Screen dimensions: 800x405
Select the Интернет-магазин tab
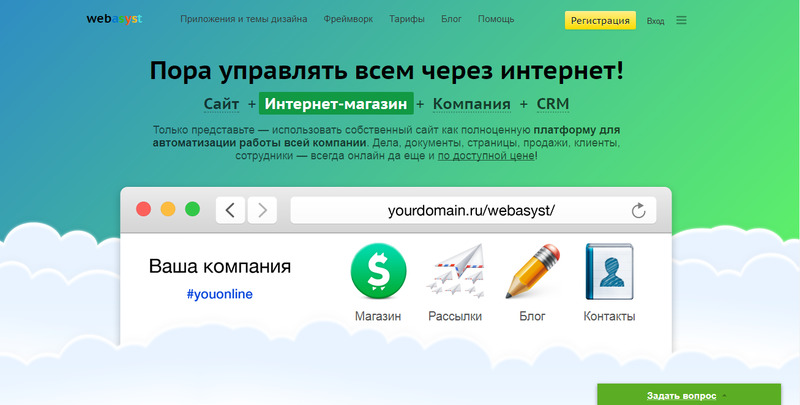click(x=336, y=104)
